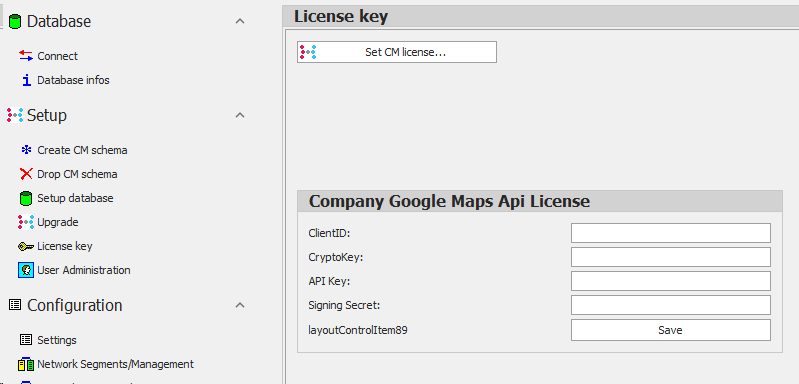Viewport: 799px width, 384px height.
Task: Click the green Database section icon
Action: click(15, 21)
